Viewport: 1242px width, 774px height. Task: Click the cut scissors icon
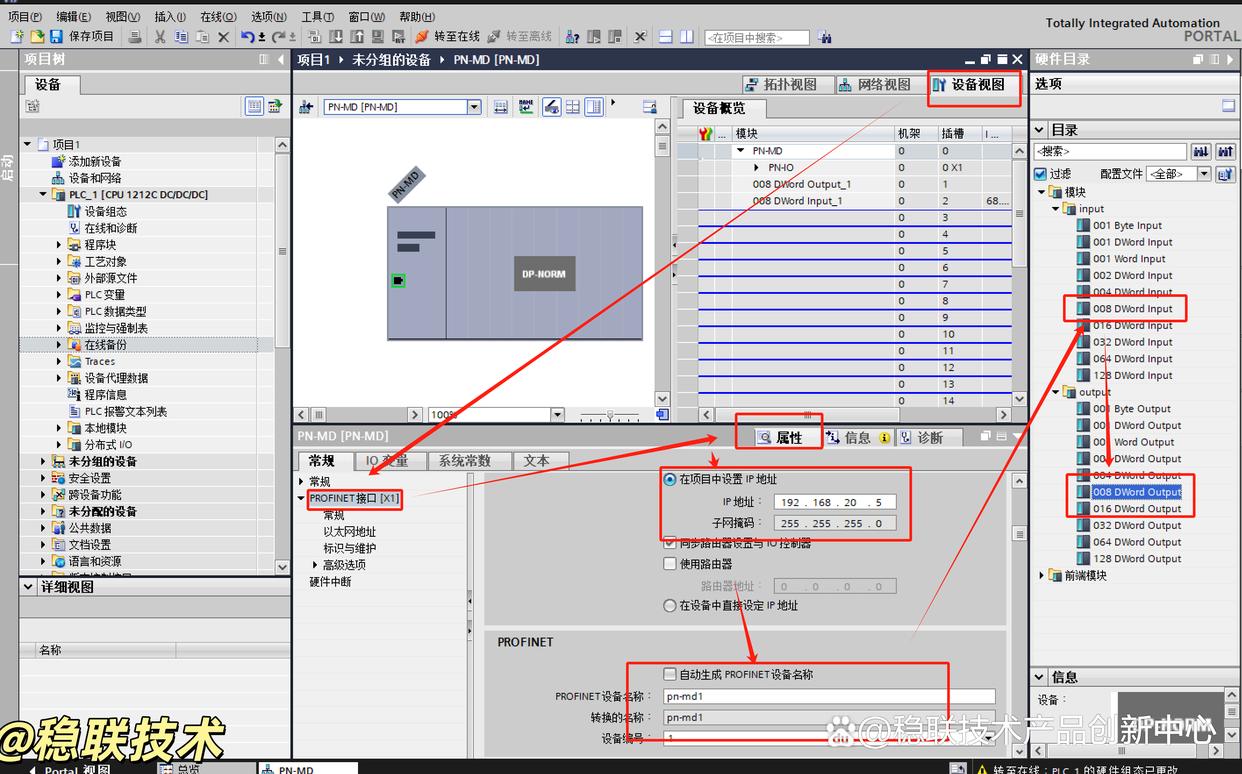click(x=160, y=37)
